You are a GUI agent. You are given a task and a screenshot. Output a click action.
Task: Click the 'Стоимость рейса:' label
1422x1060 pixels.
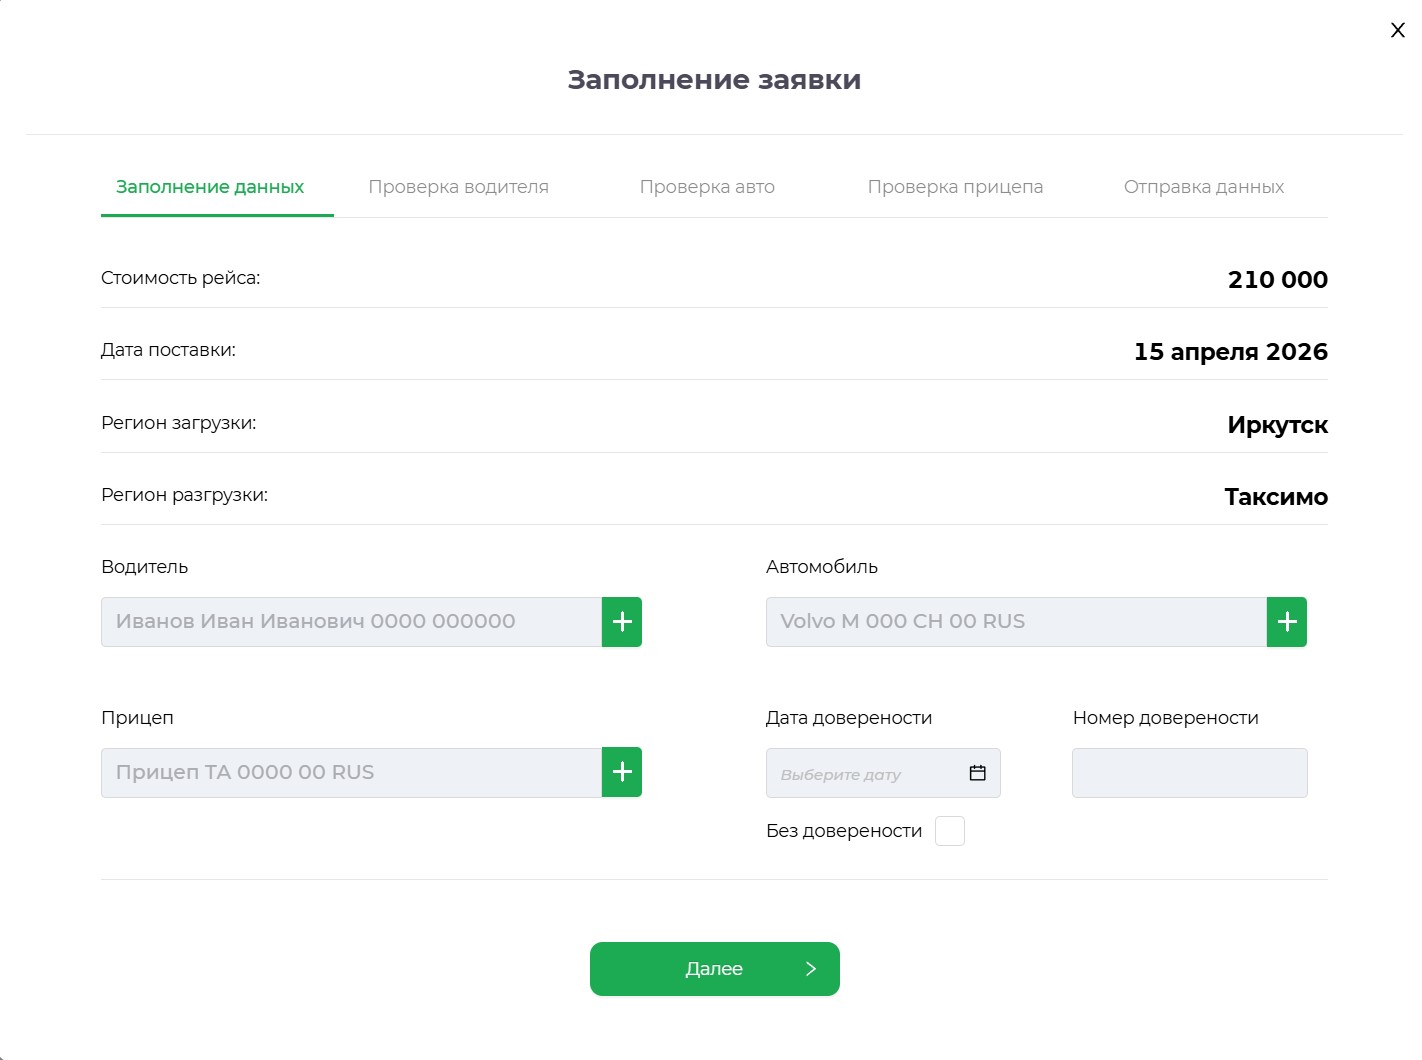pos(181,278)
